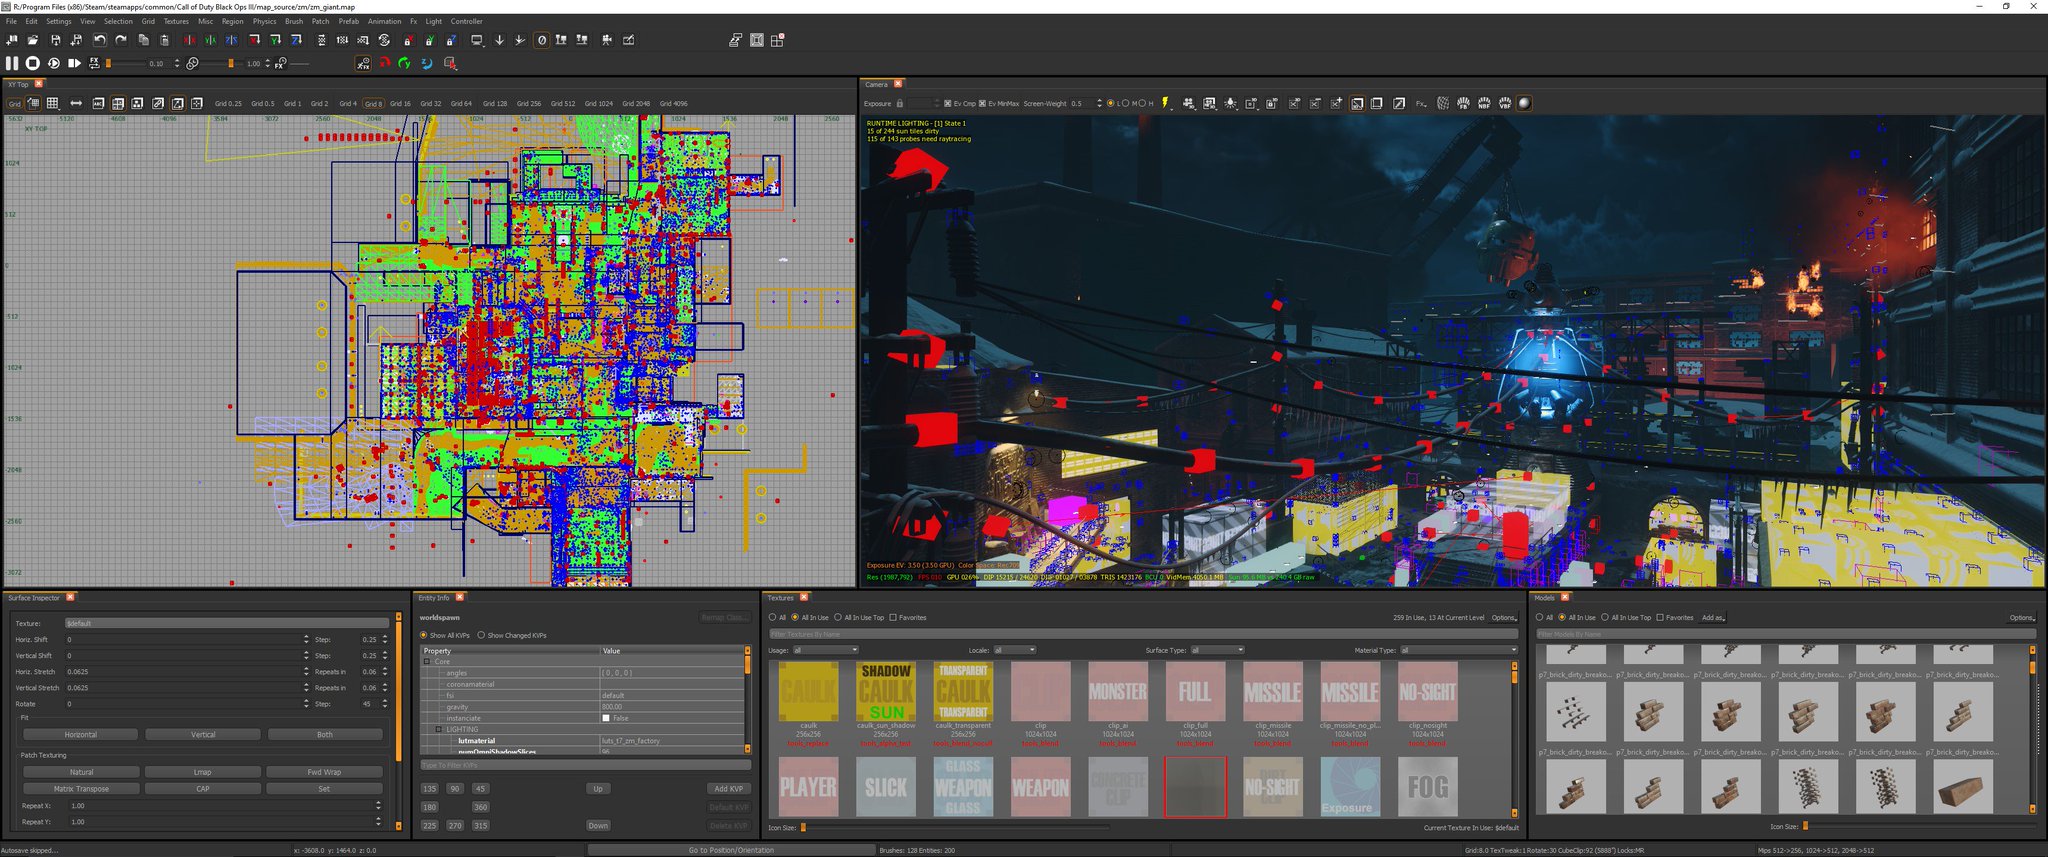The image size is (2048, 857).
Task: Open Options dropdown in Models panel
Action: tap(2022, 617)
